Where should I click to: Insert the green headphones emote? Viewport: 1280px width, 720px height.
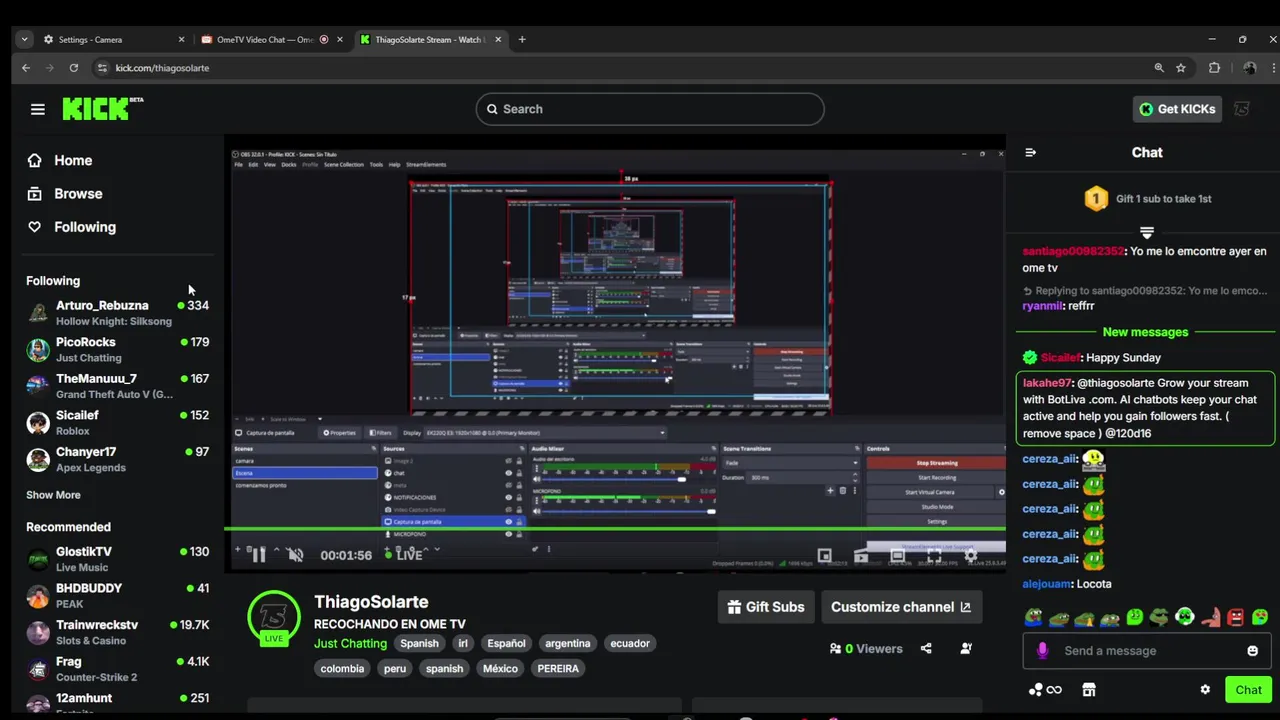1185,618
